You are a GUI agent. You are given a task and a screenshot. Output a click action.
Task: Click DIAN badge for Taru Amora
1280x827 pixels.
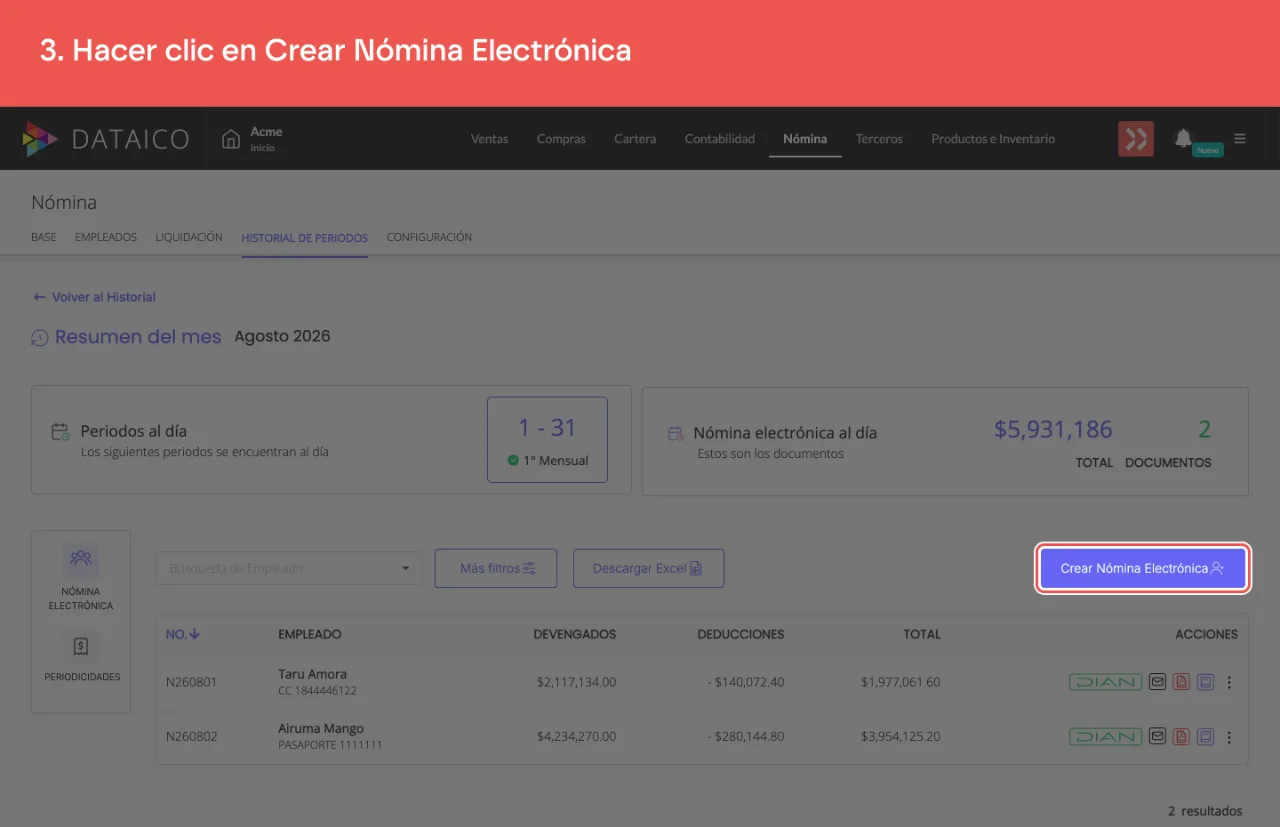pyautogui.click(x=1105, y=682)
